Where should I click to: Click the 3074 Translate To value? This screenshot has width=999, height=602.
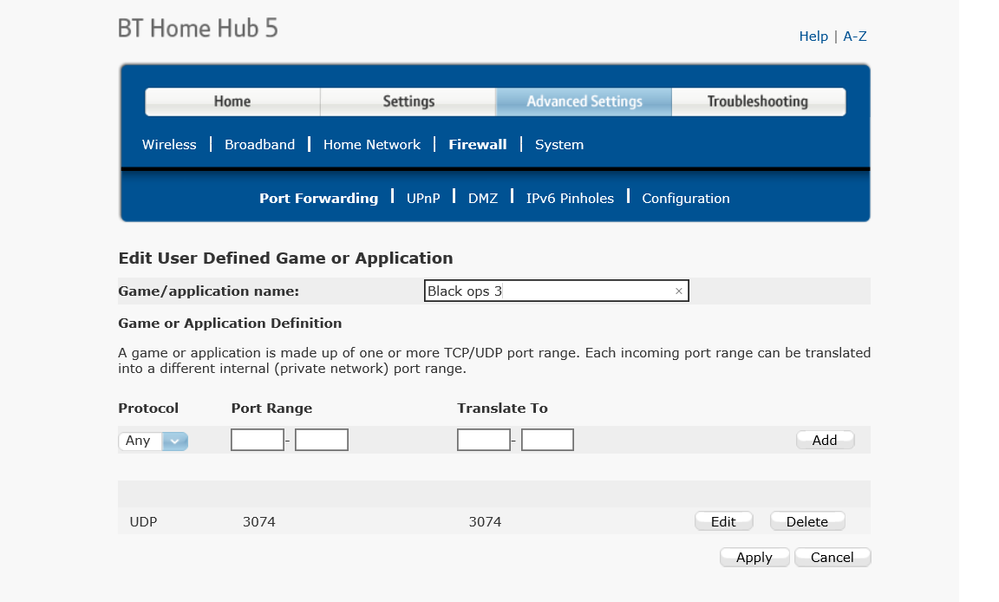[485, 522]
